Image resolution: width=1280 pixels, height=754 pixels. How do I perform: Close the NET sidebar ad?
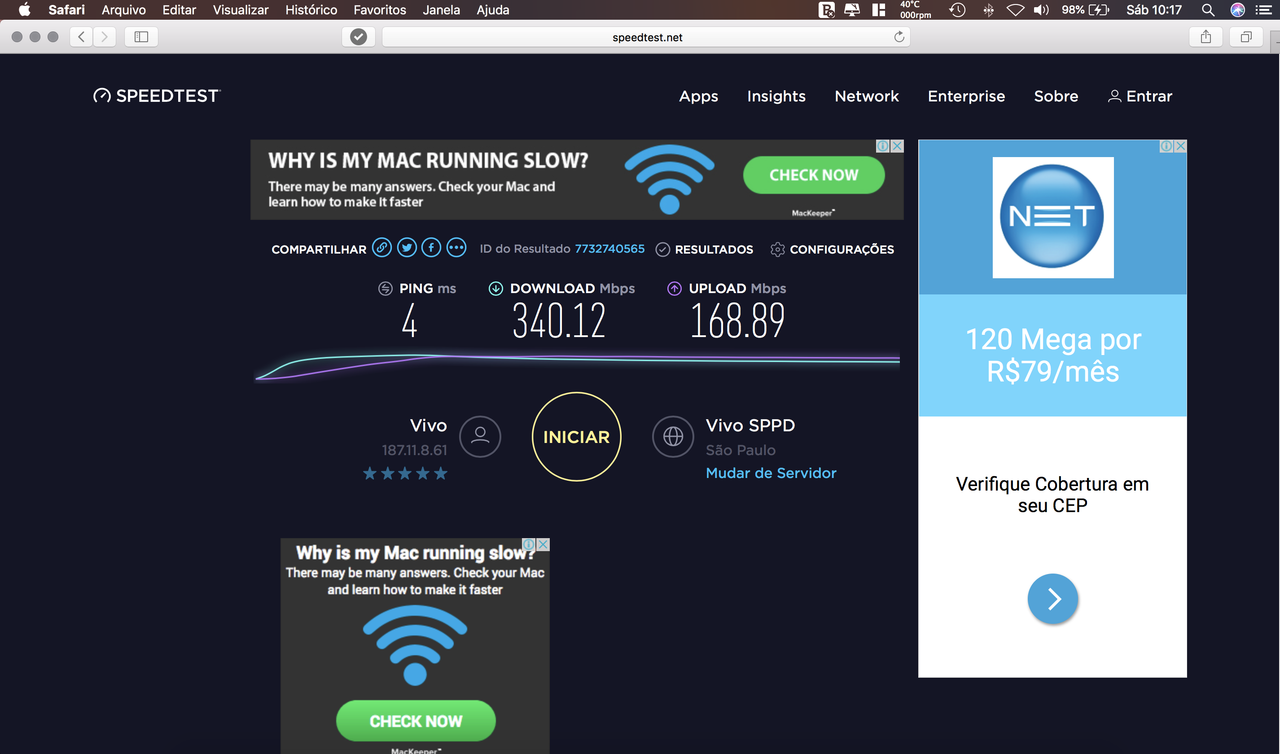coord(1180,146)
